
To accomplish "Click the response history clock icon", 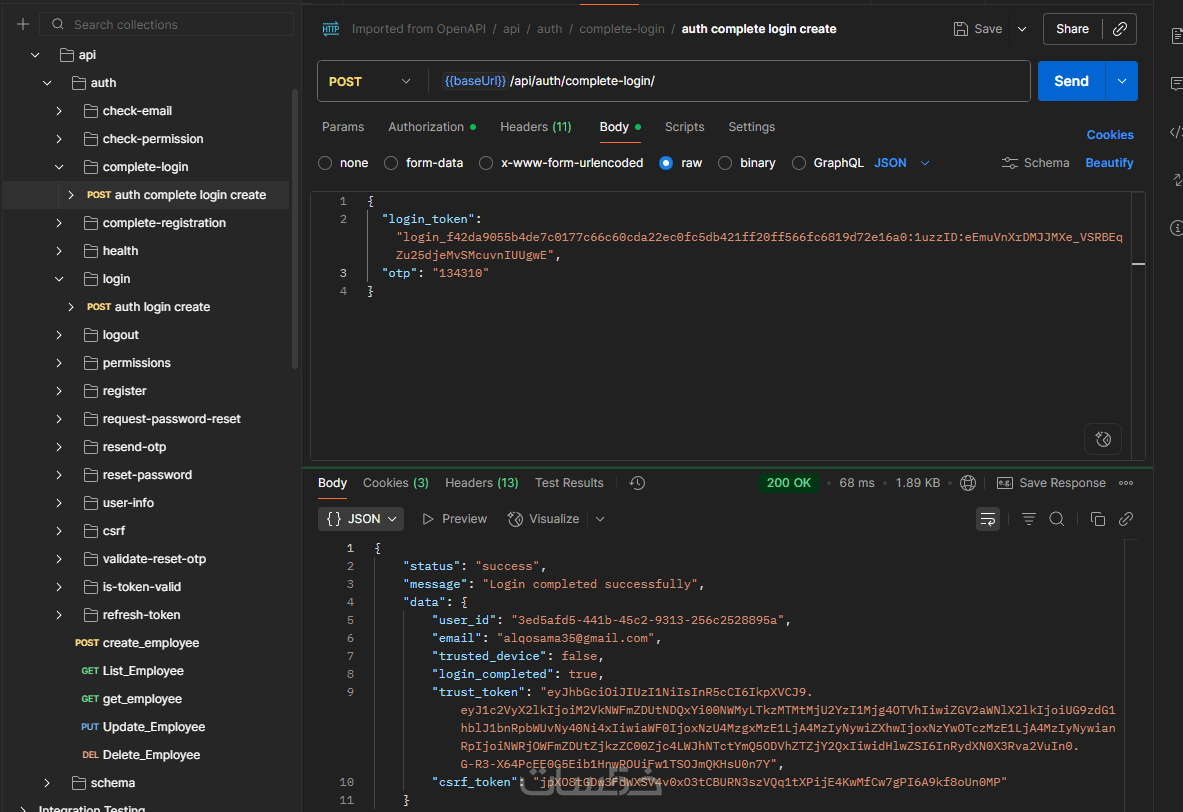I will click(x=637, y=483).
